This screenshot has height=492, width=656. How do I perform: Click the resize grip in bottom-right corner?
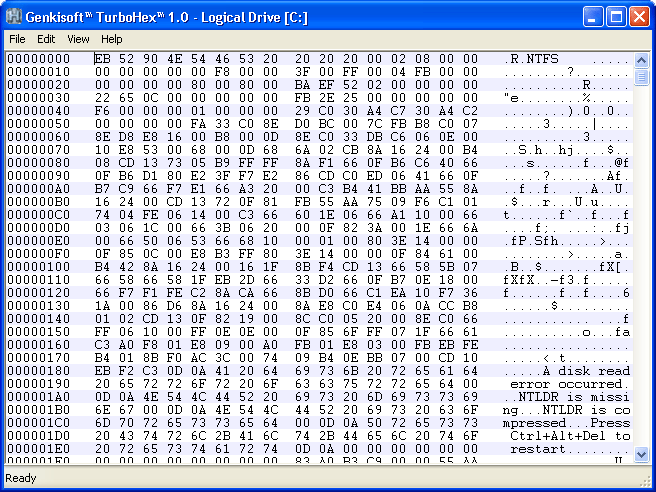point(647,483)
